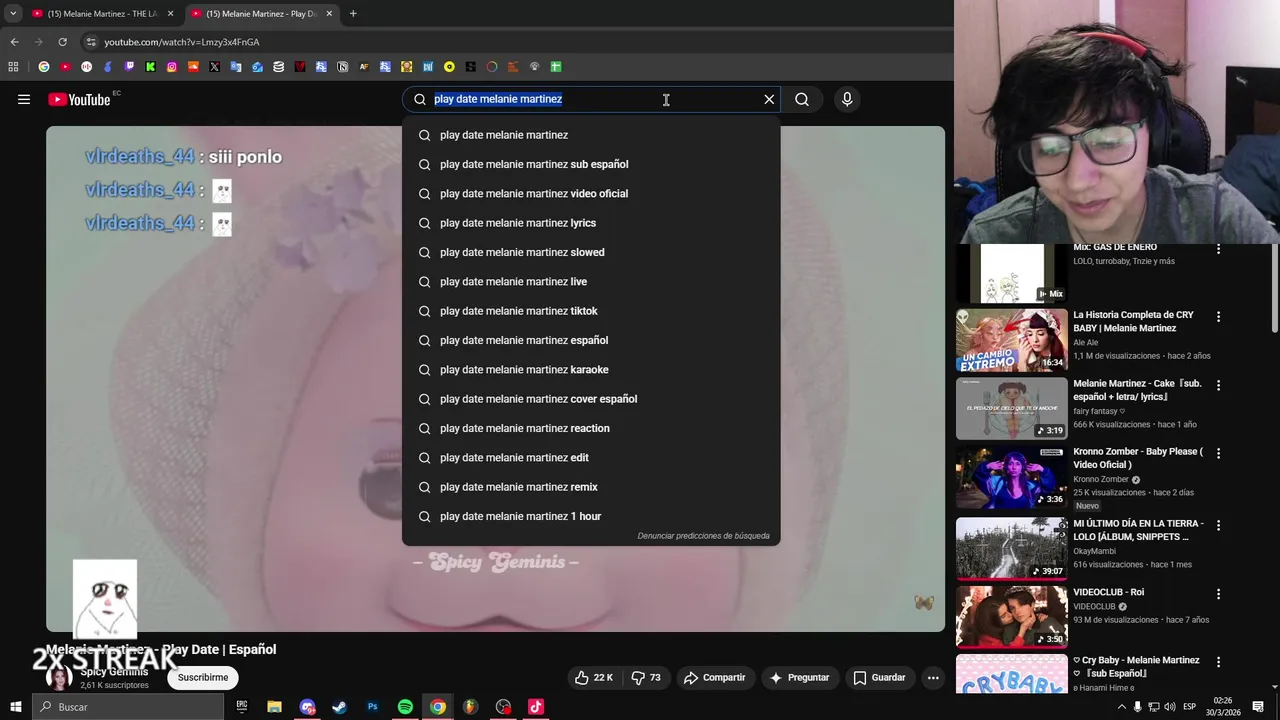Open 'Melanie Martinez - Cake' video thumbnail

(x=1012, y=408)
